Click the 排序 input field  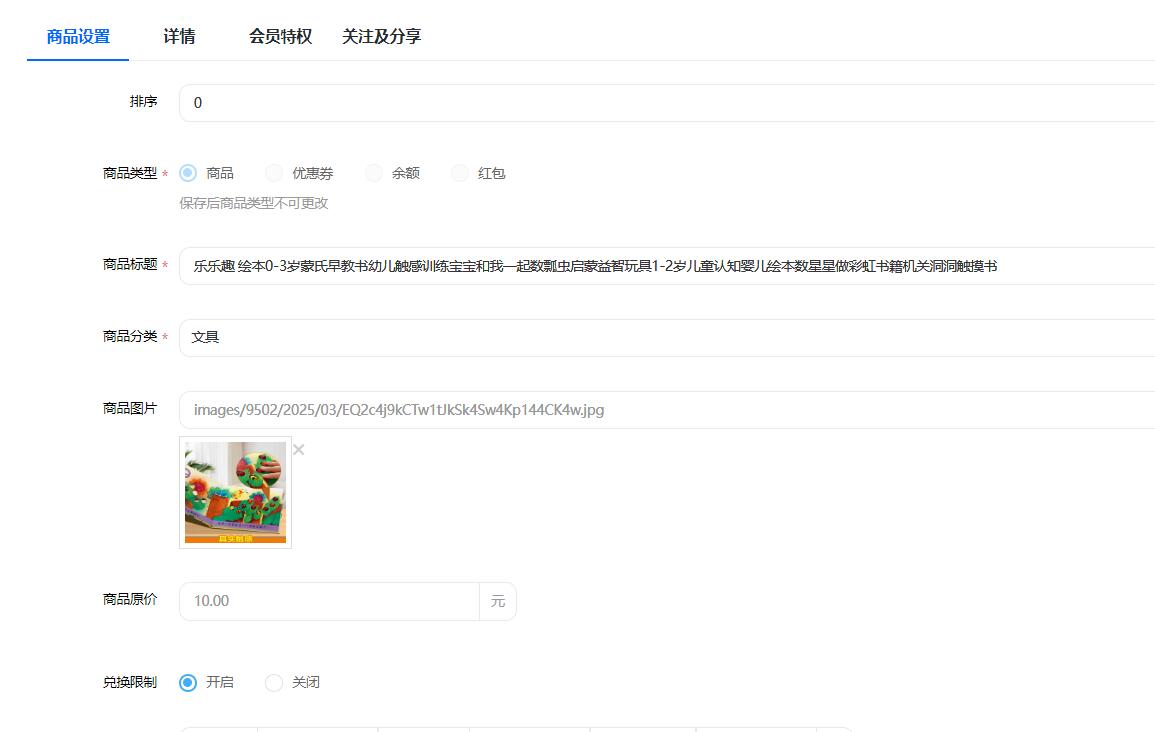667,103
